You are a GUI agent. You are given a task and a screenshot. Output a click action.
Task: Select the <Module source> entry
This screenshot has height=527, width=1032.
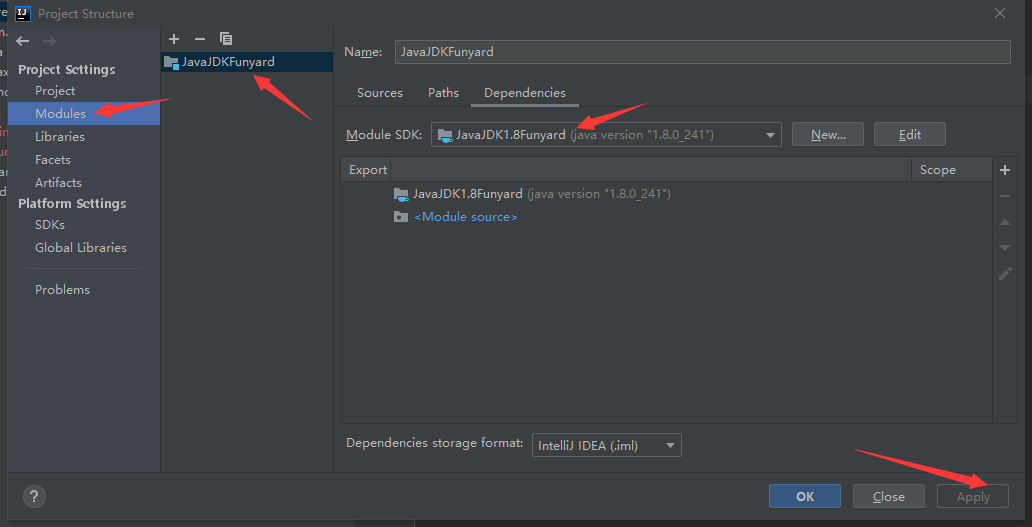click(465, 217)
